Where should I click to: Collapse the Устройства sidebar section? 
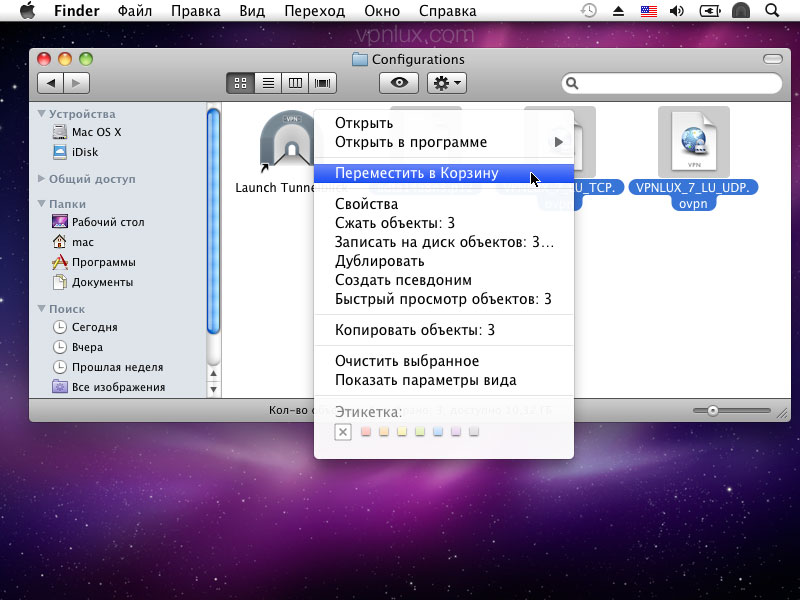coord(42,113)
